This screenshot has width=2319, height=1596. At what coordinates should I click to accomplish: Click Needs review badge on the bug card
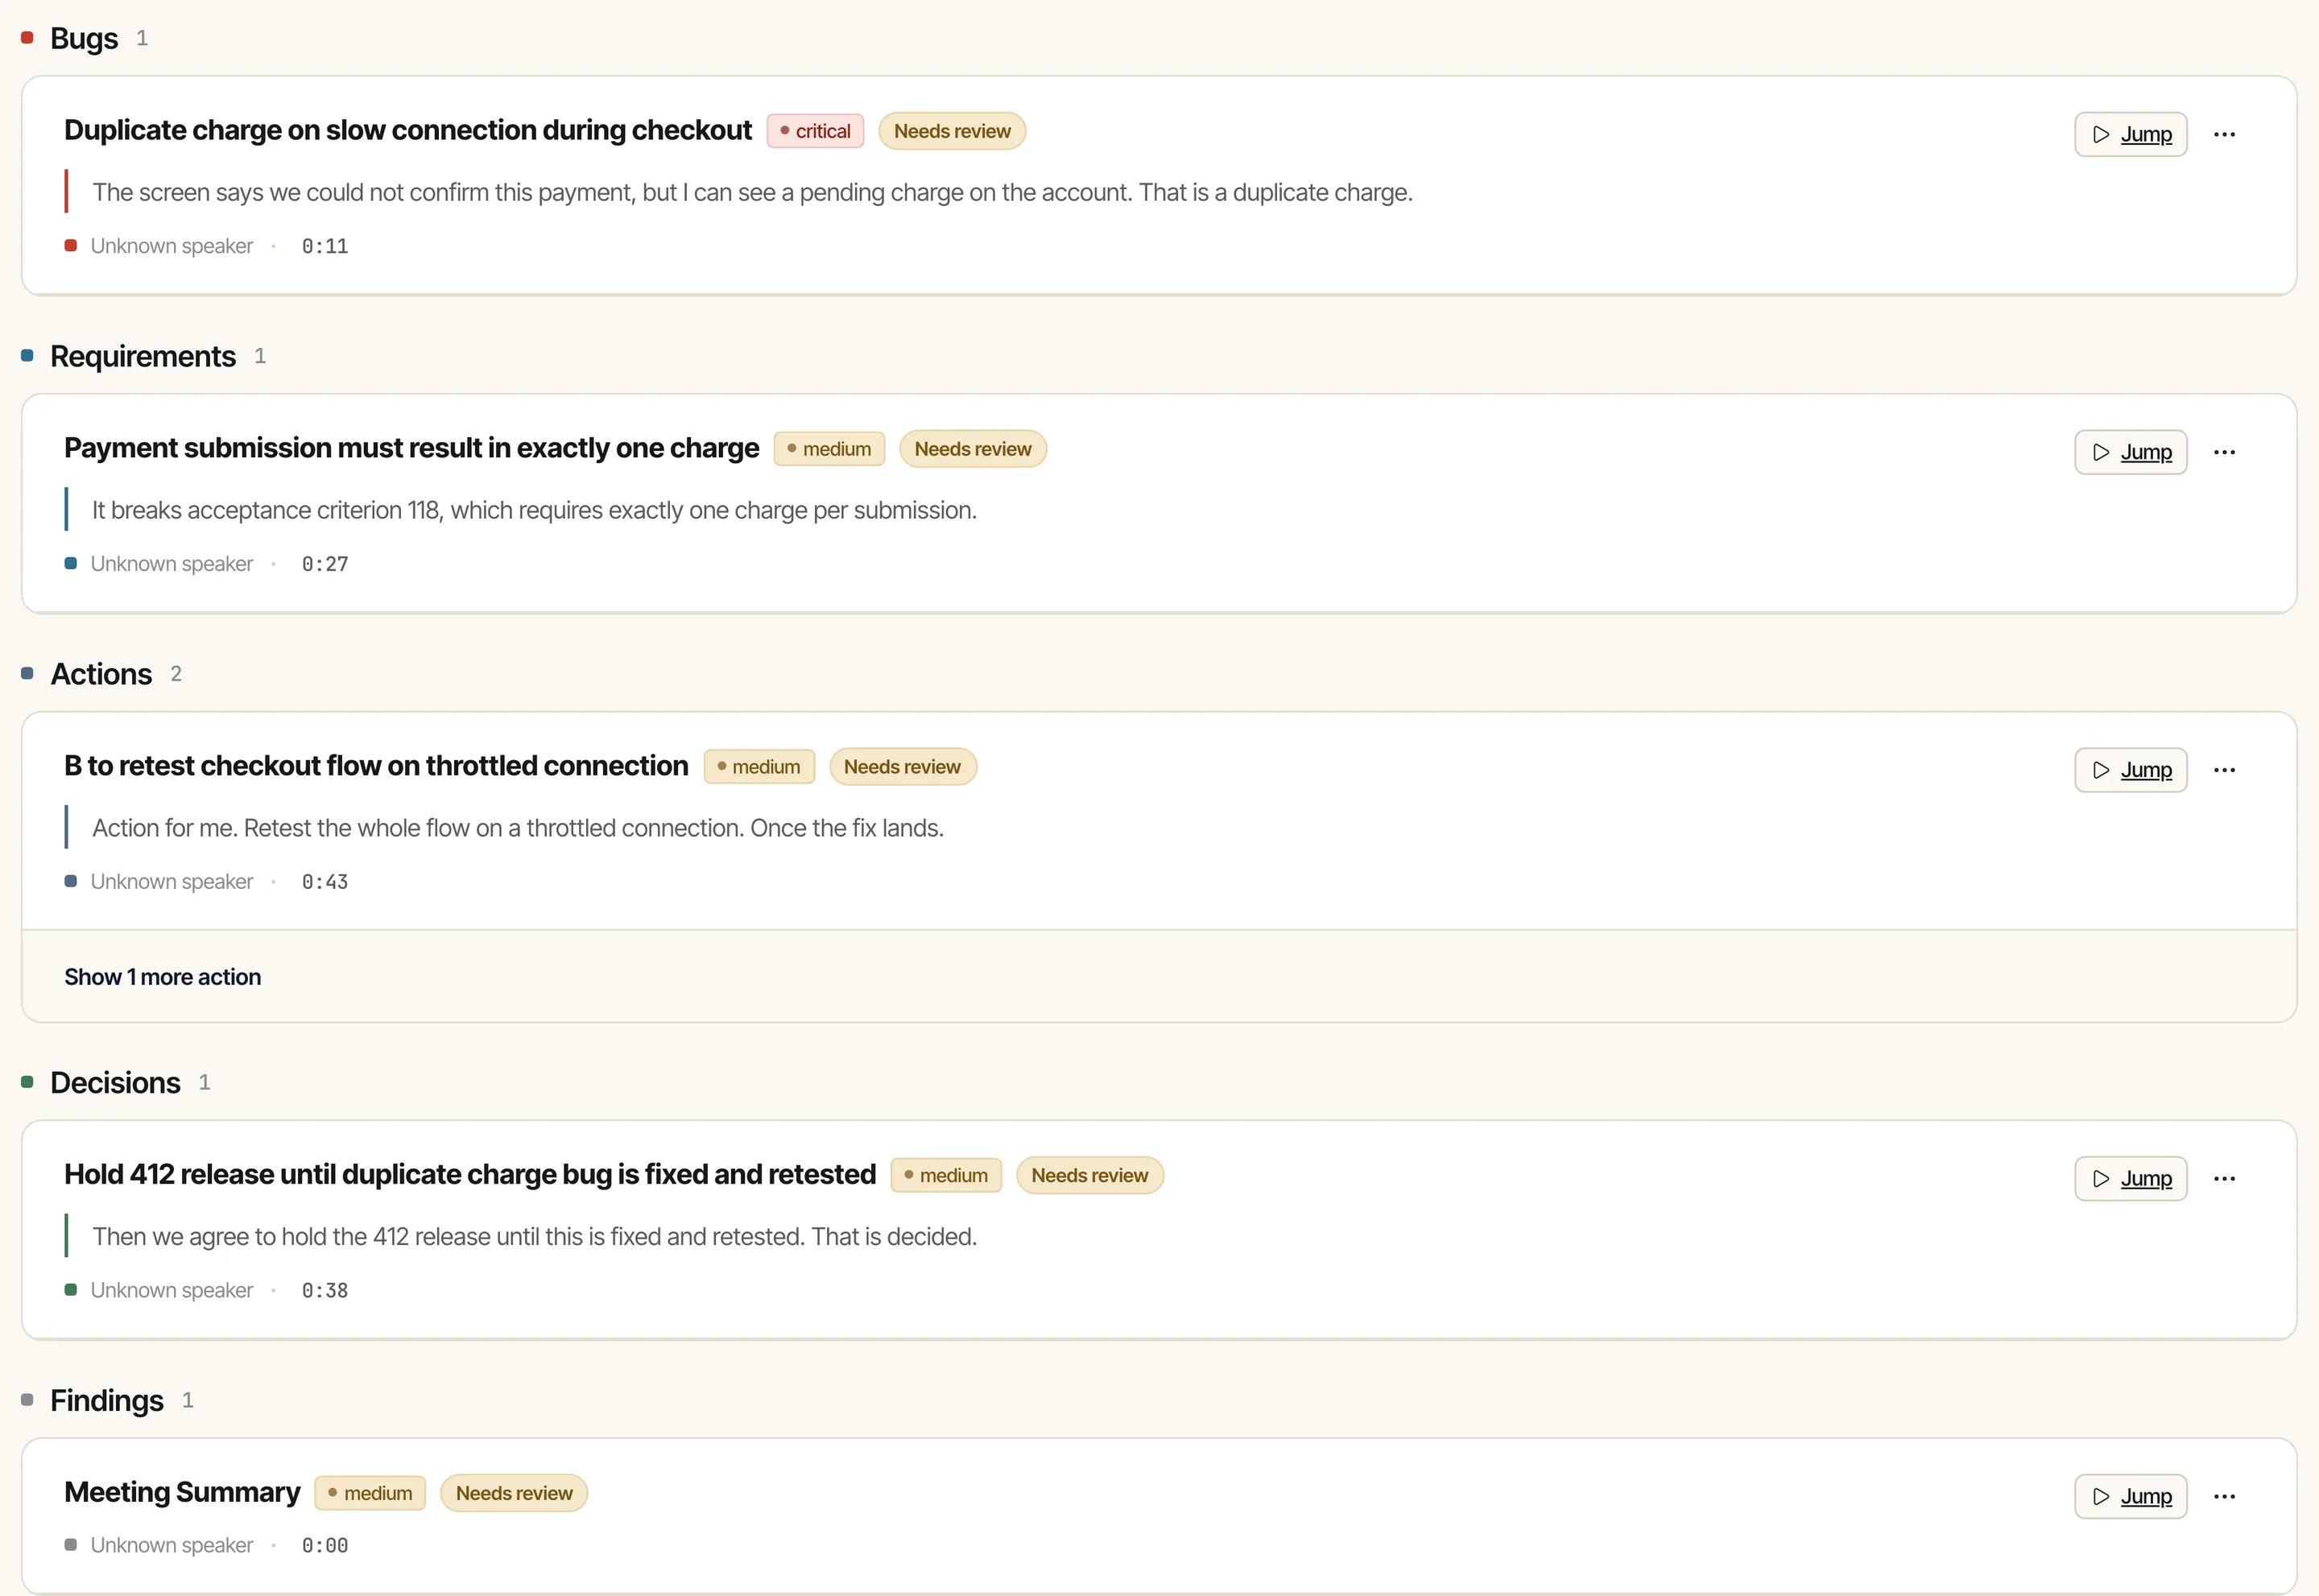pyautogui.click(x=952, y=131)
